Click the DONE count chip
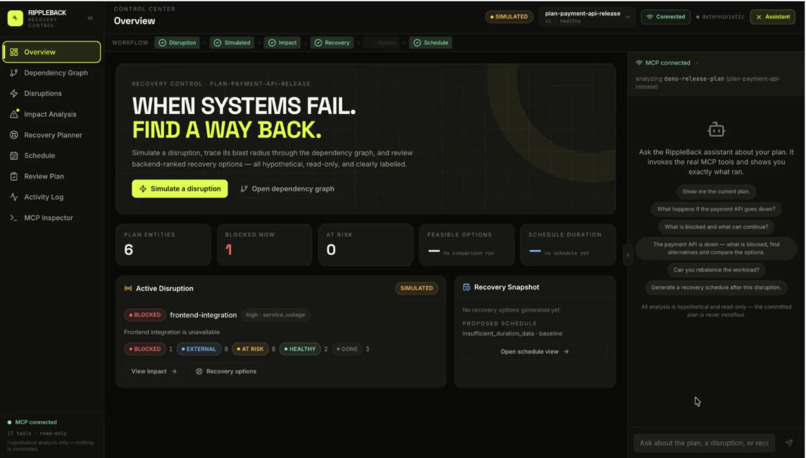Screen dimensions: 806x458 point(347,349)
